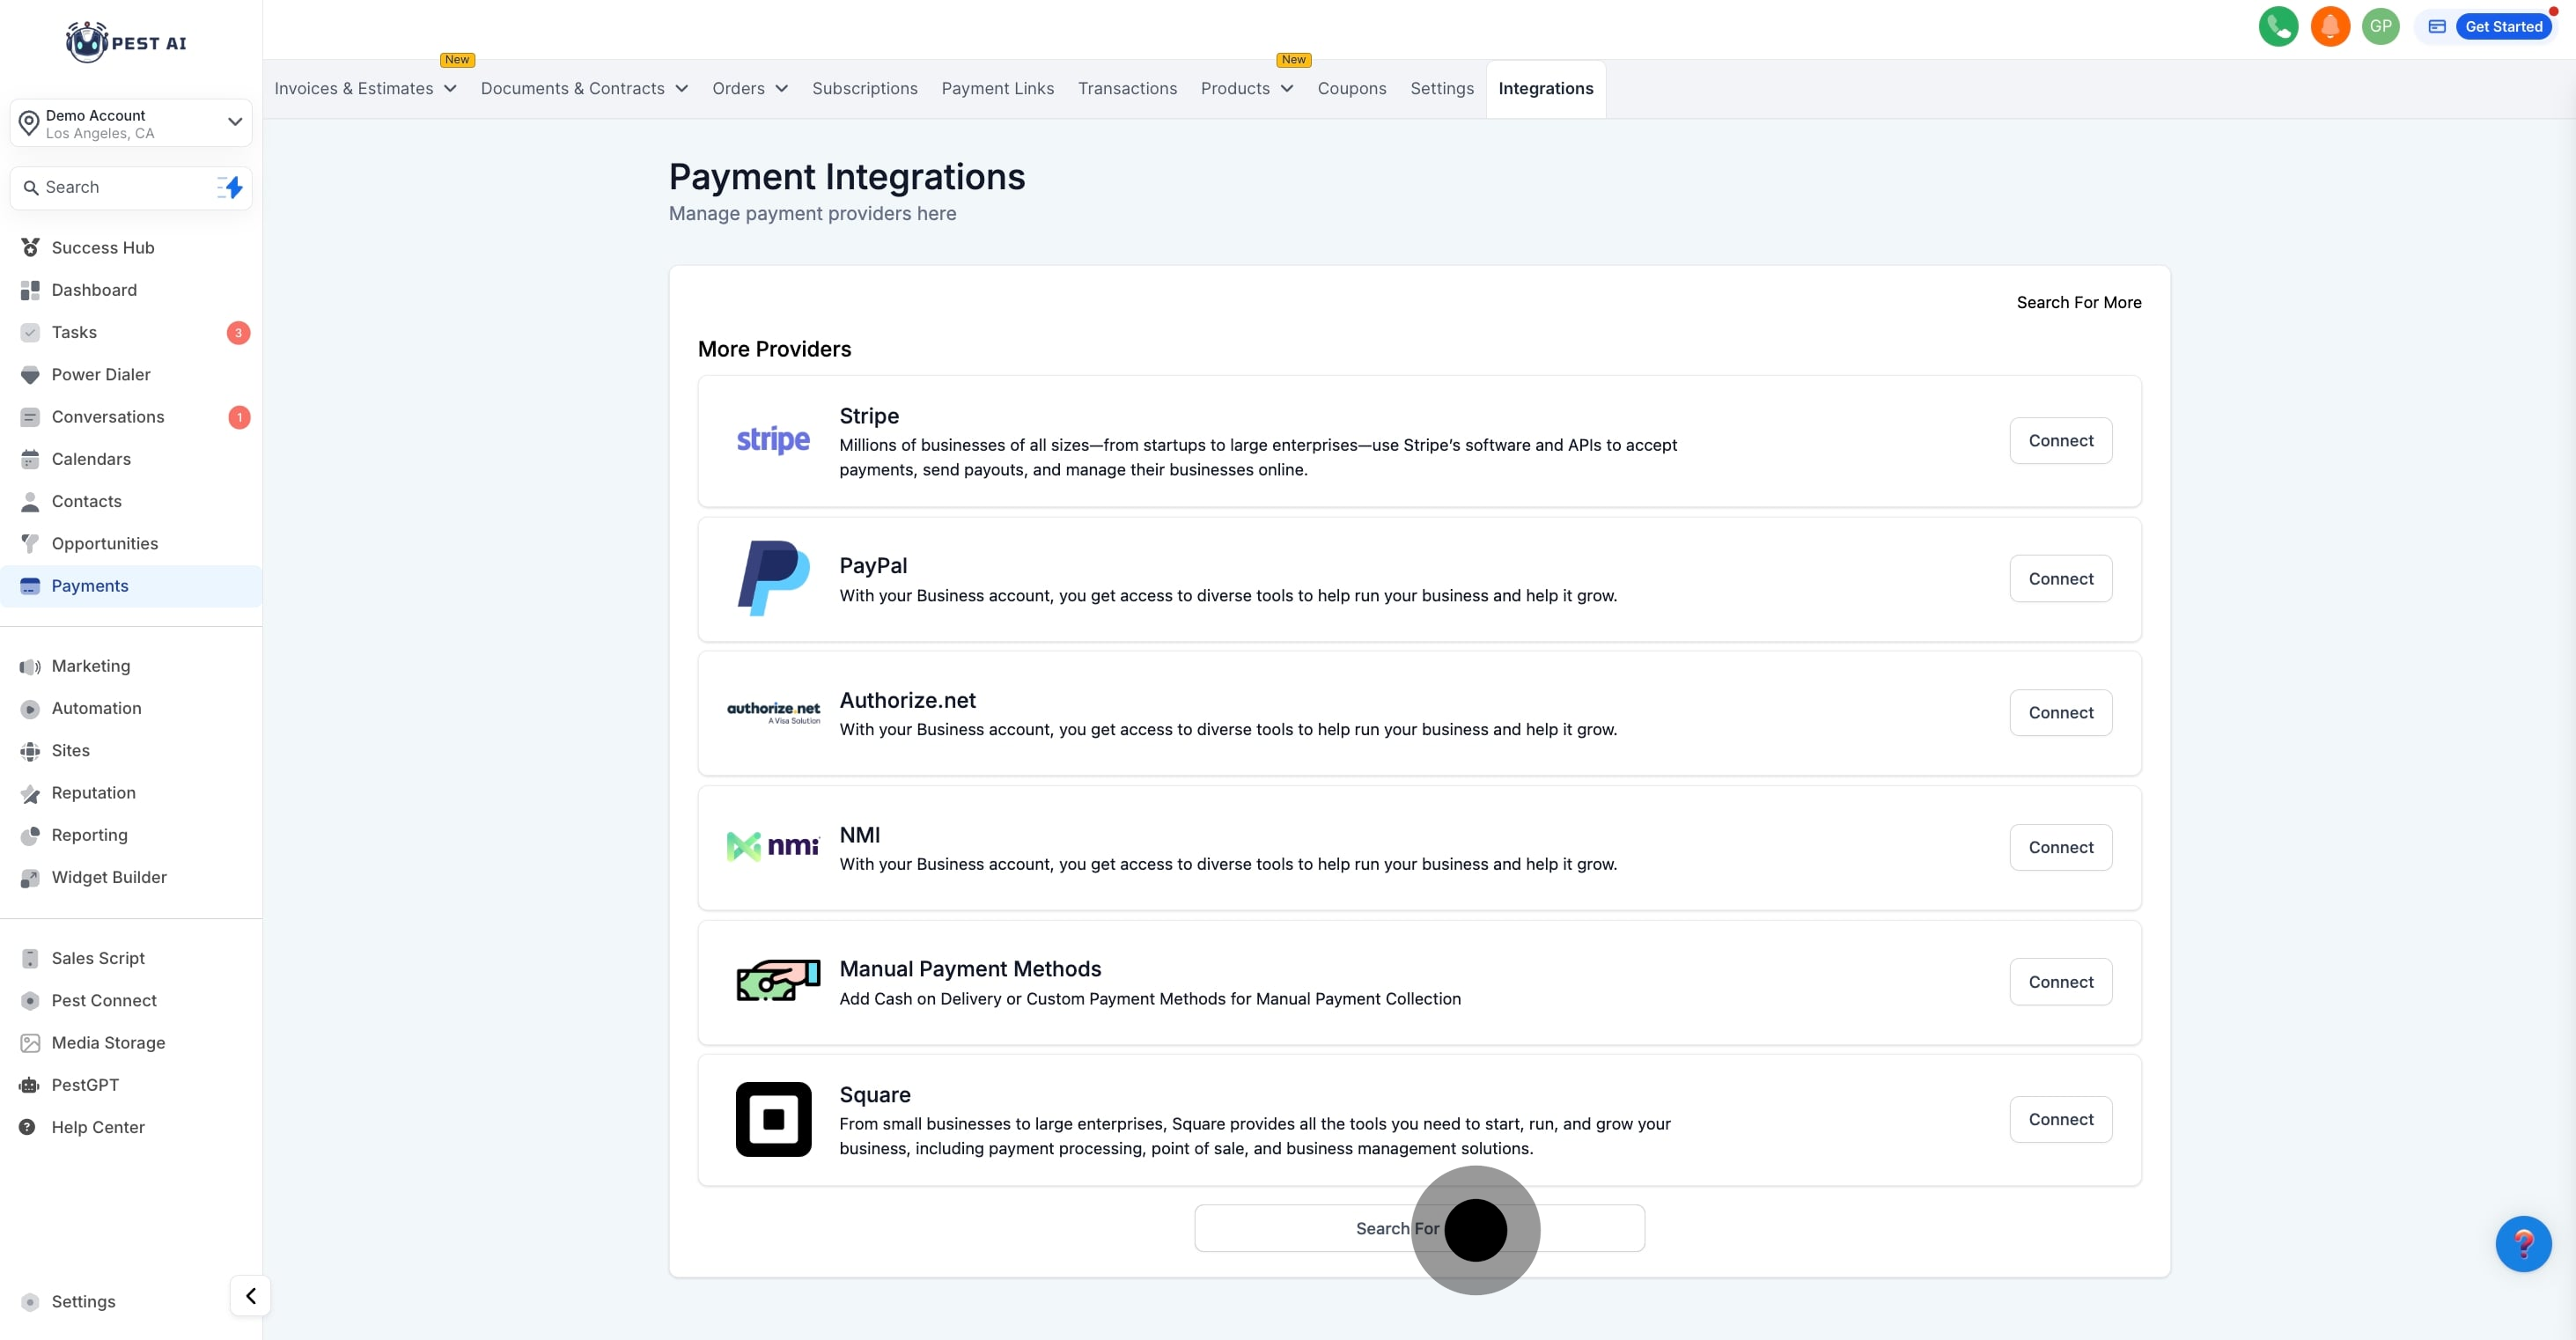Open Success Hub from sidebar
Screen dimensions: 2576x1340
102,247
